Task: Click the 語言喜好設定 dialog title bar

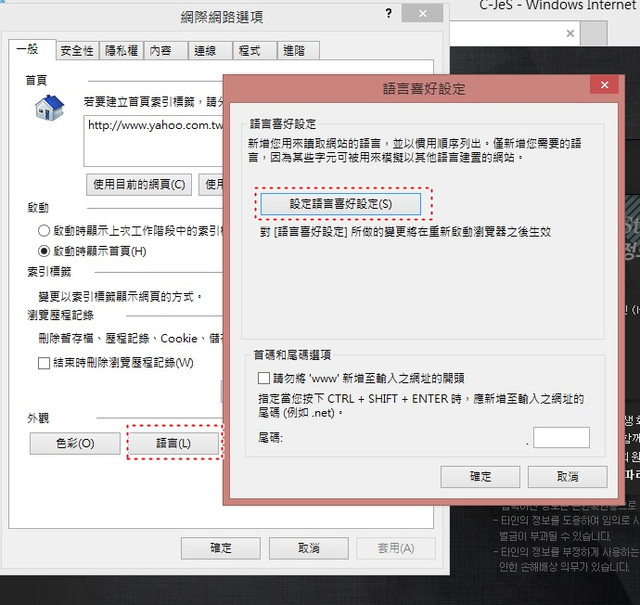Action: [424, 89]
